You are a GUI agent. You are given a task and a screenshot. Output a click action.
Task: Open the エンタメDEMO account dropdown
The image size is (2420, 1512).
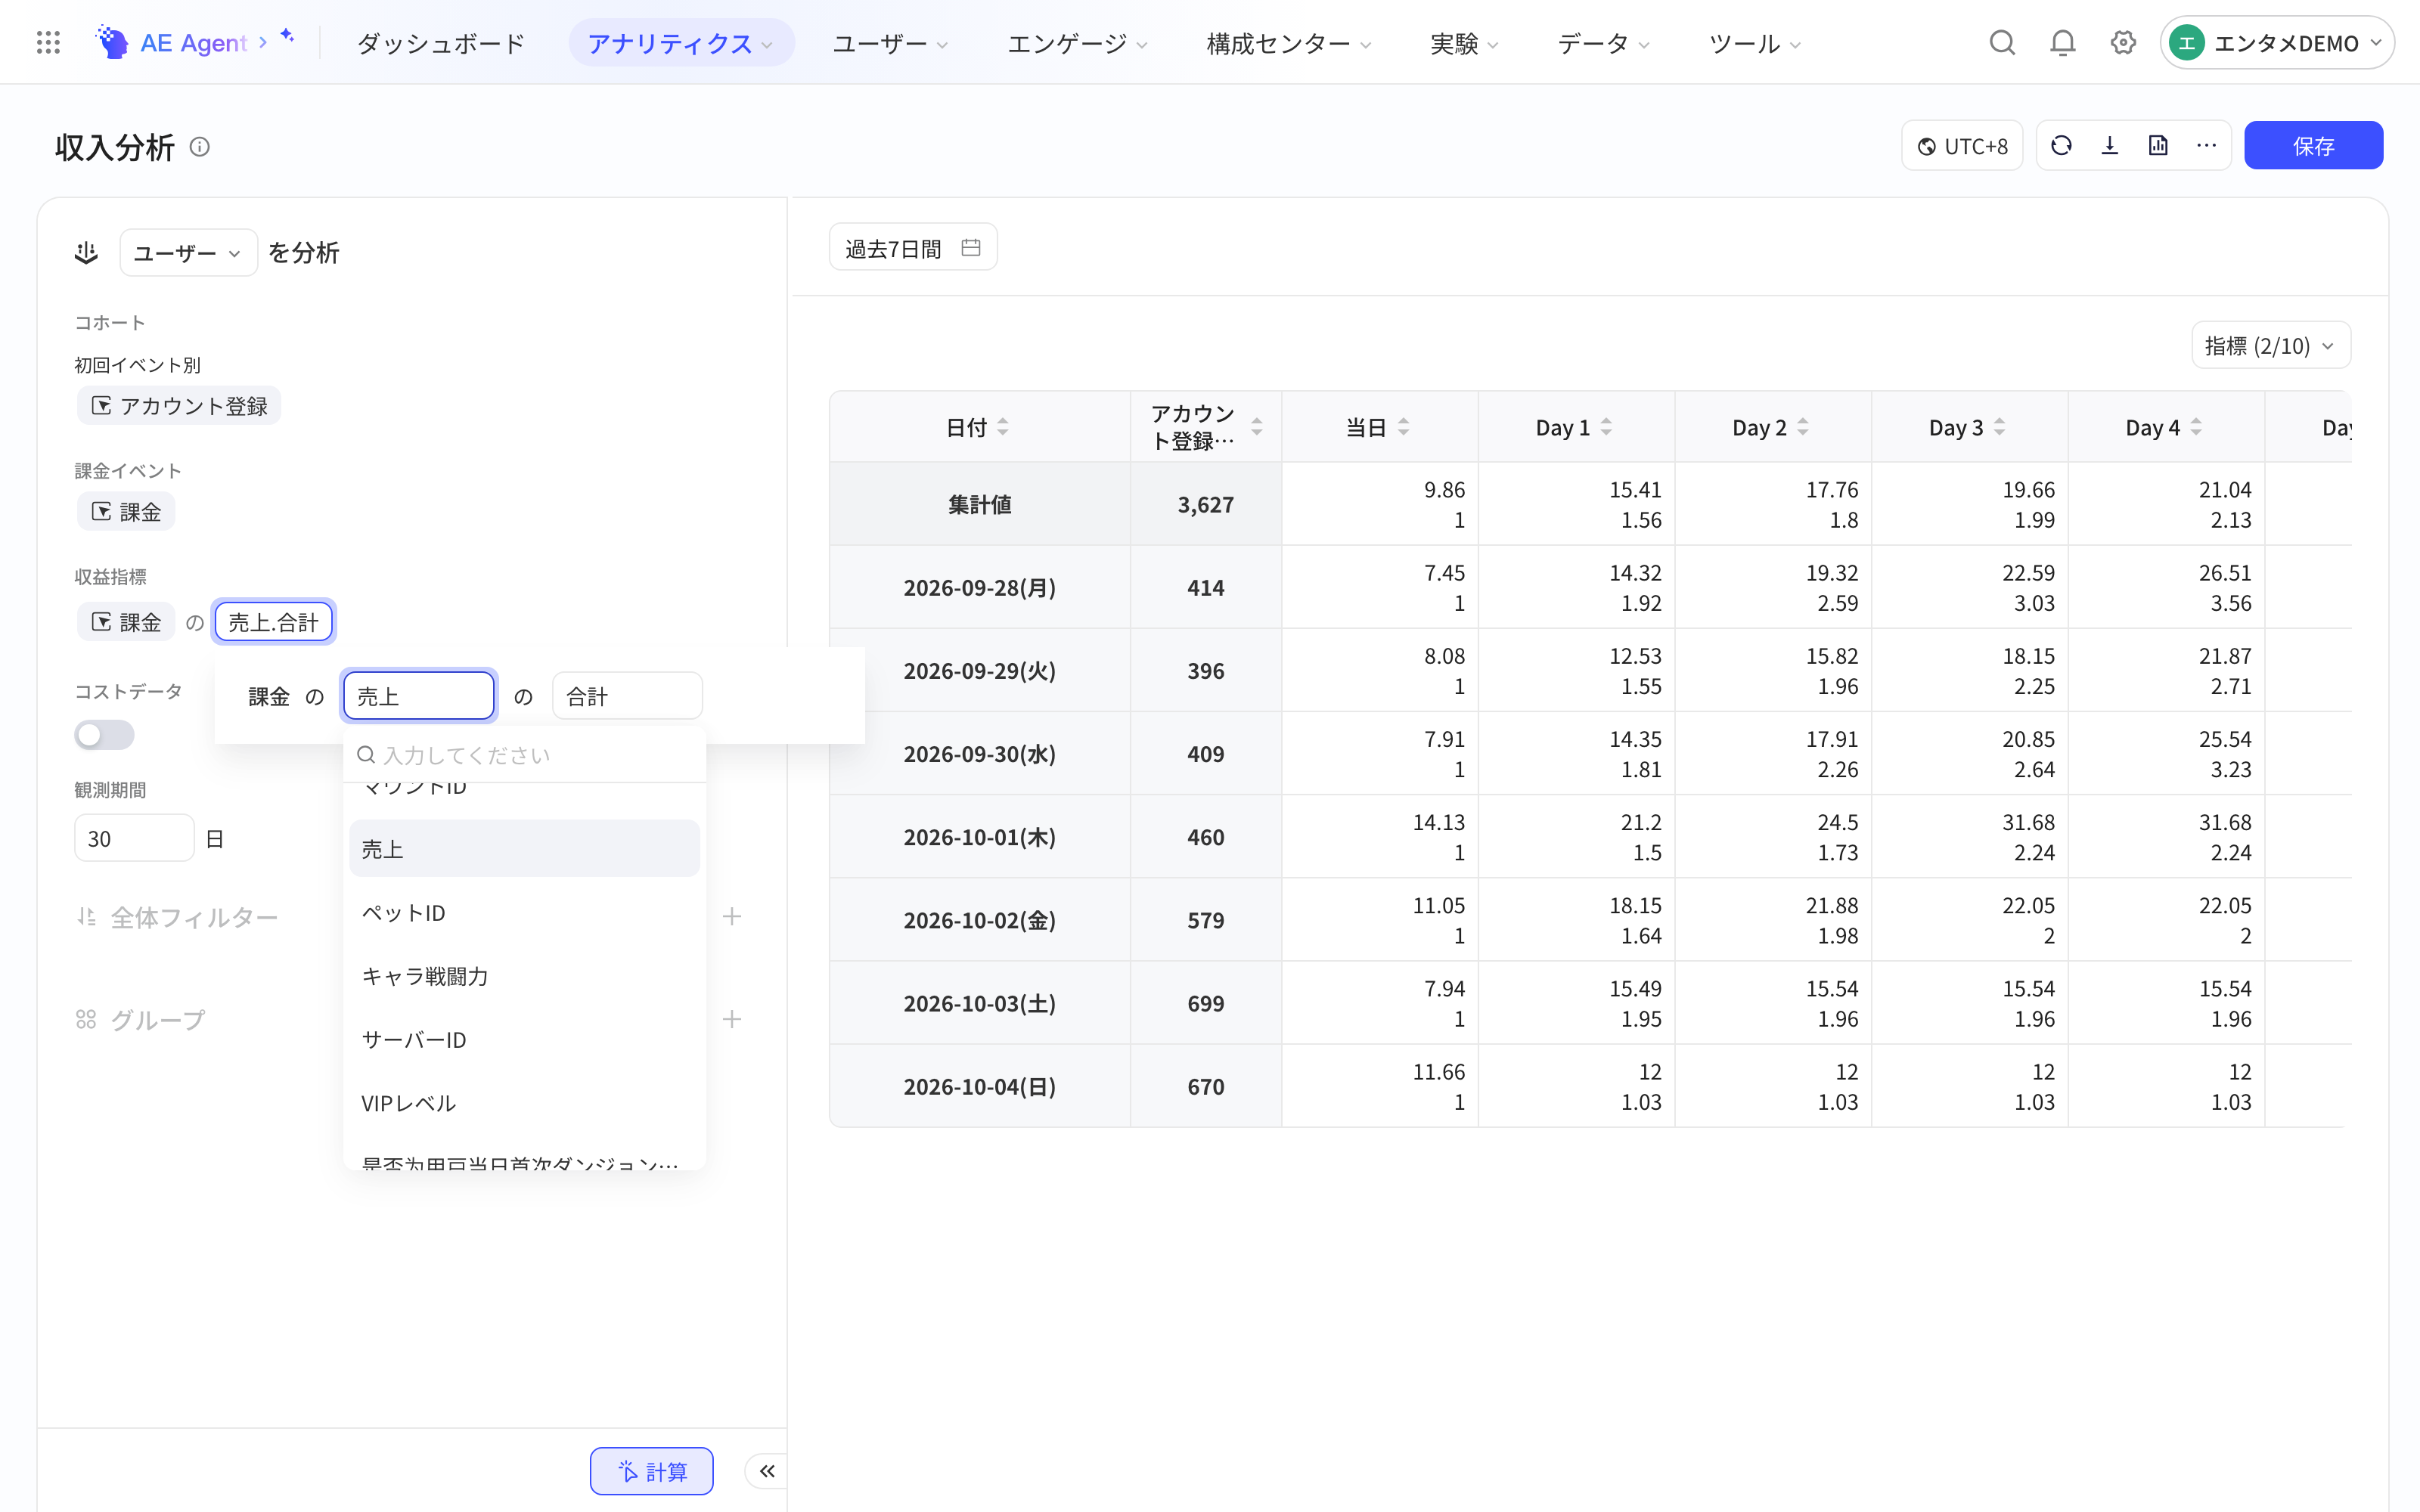[2277, 43]
